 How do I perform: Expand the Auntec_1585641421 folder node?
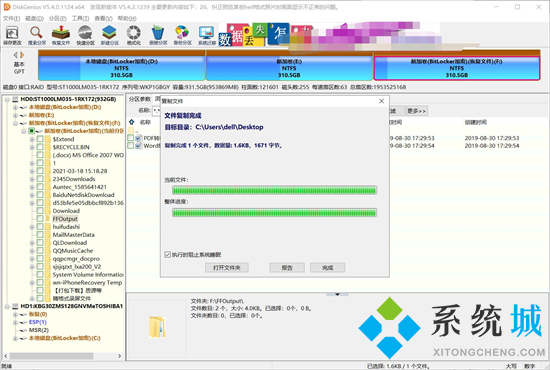pyautogui.click(x=32, y=187)
